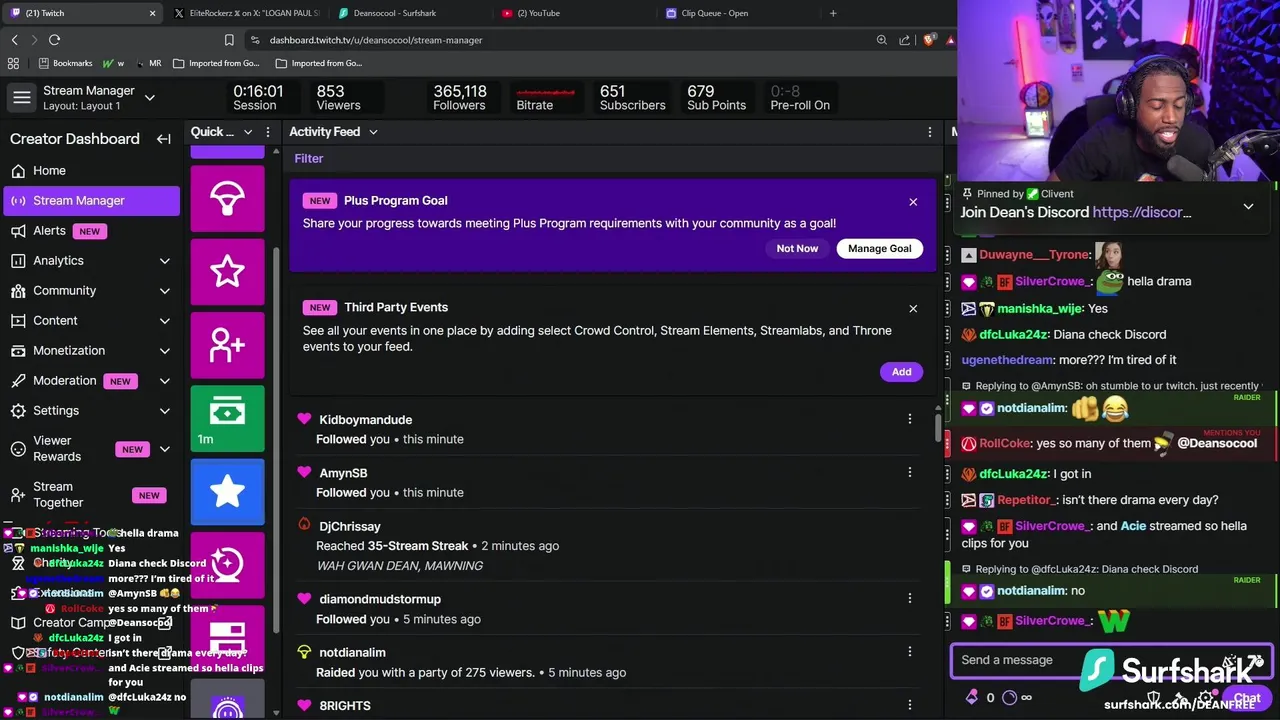The image size is (1280, 720).
Task: Click the Activity Feed Filter link
Action: [309, 158]
